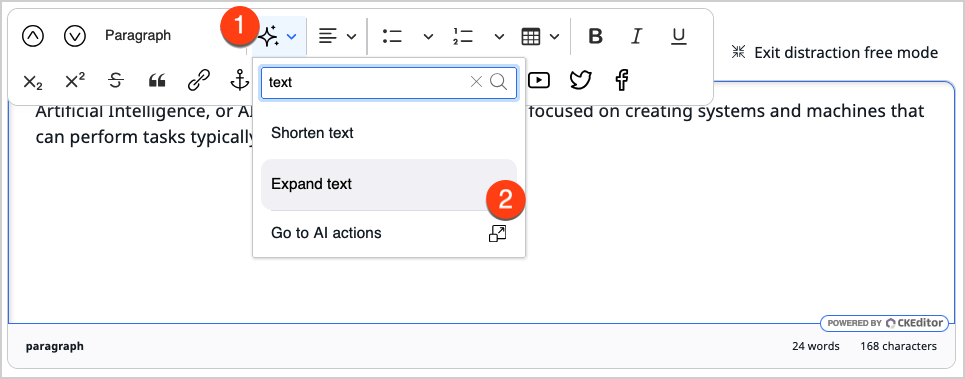
Task: Click the paragraph path in status bar
Action: tap(54, 346)
